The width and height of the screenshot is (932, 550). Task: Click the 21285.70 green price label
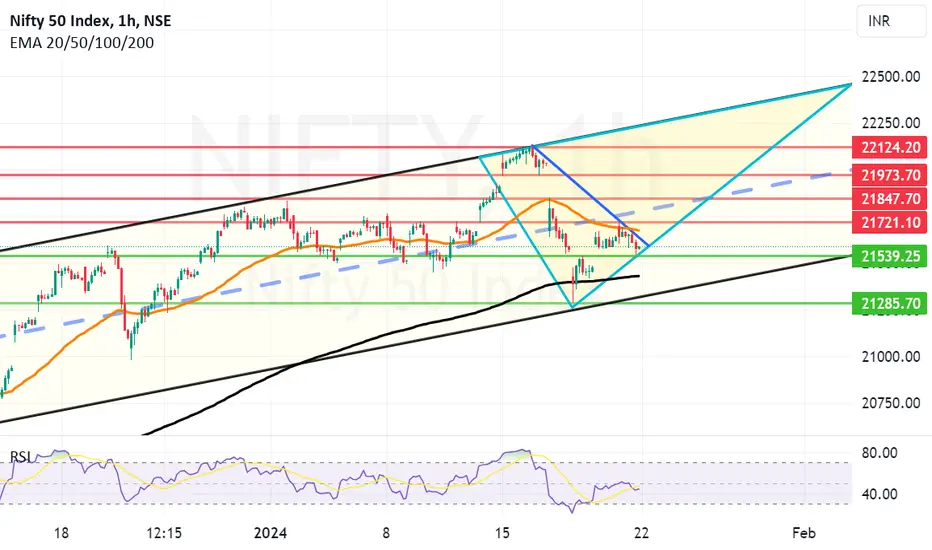pos(889,303)
